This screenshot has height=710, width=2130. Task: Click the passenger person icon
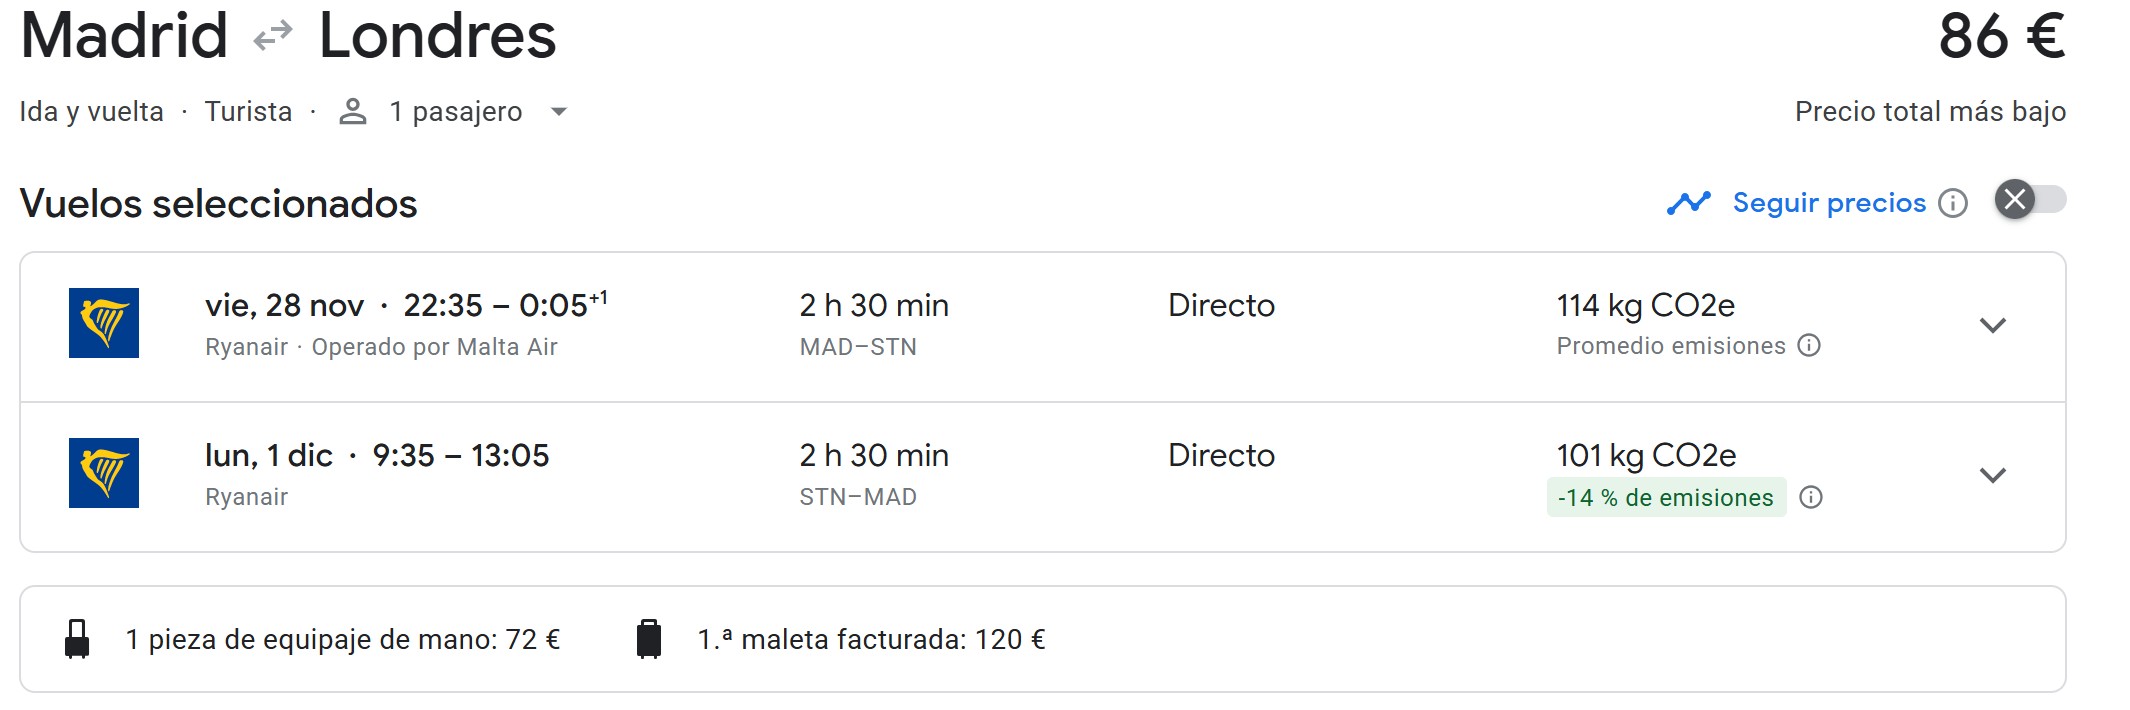(x=352, y=112)
